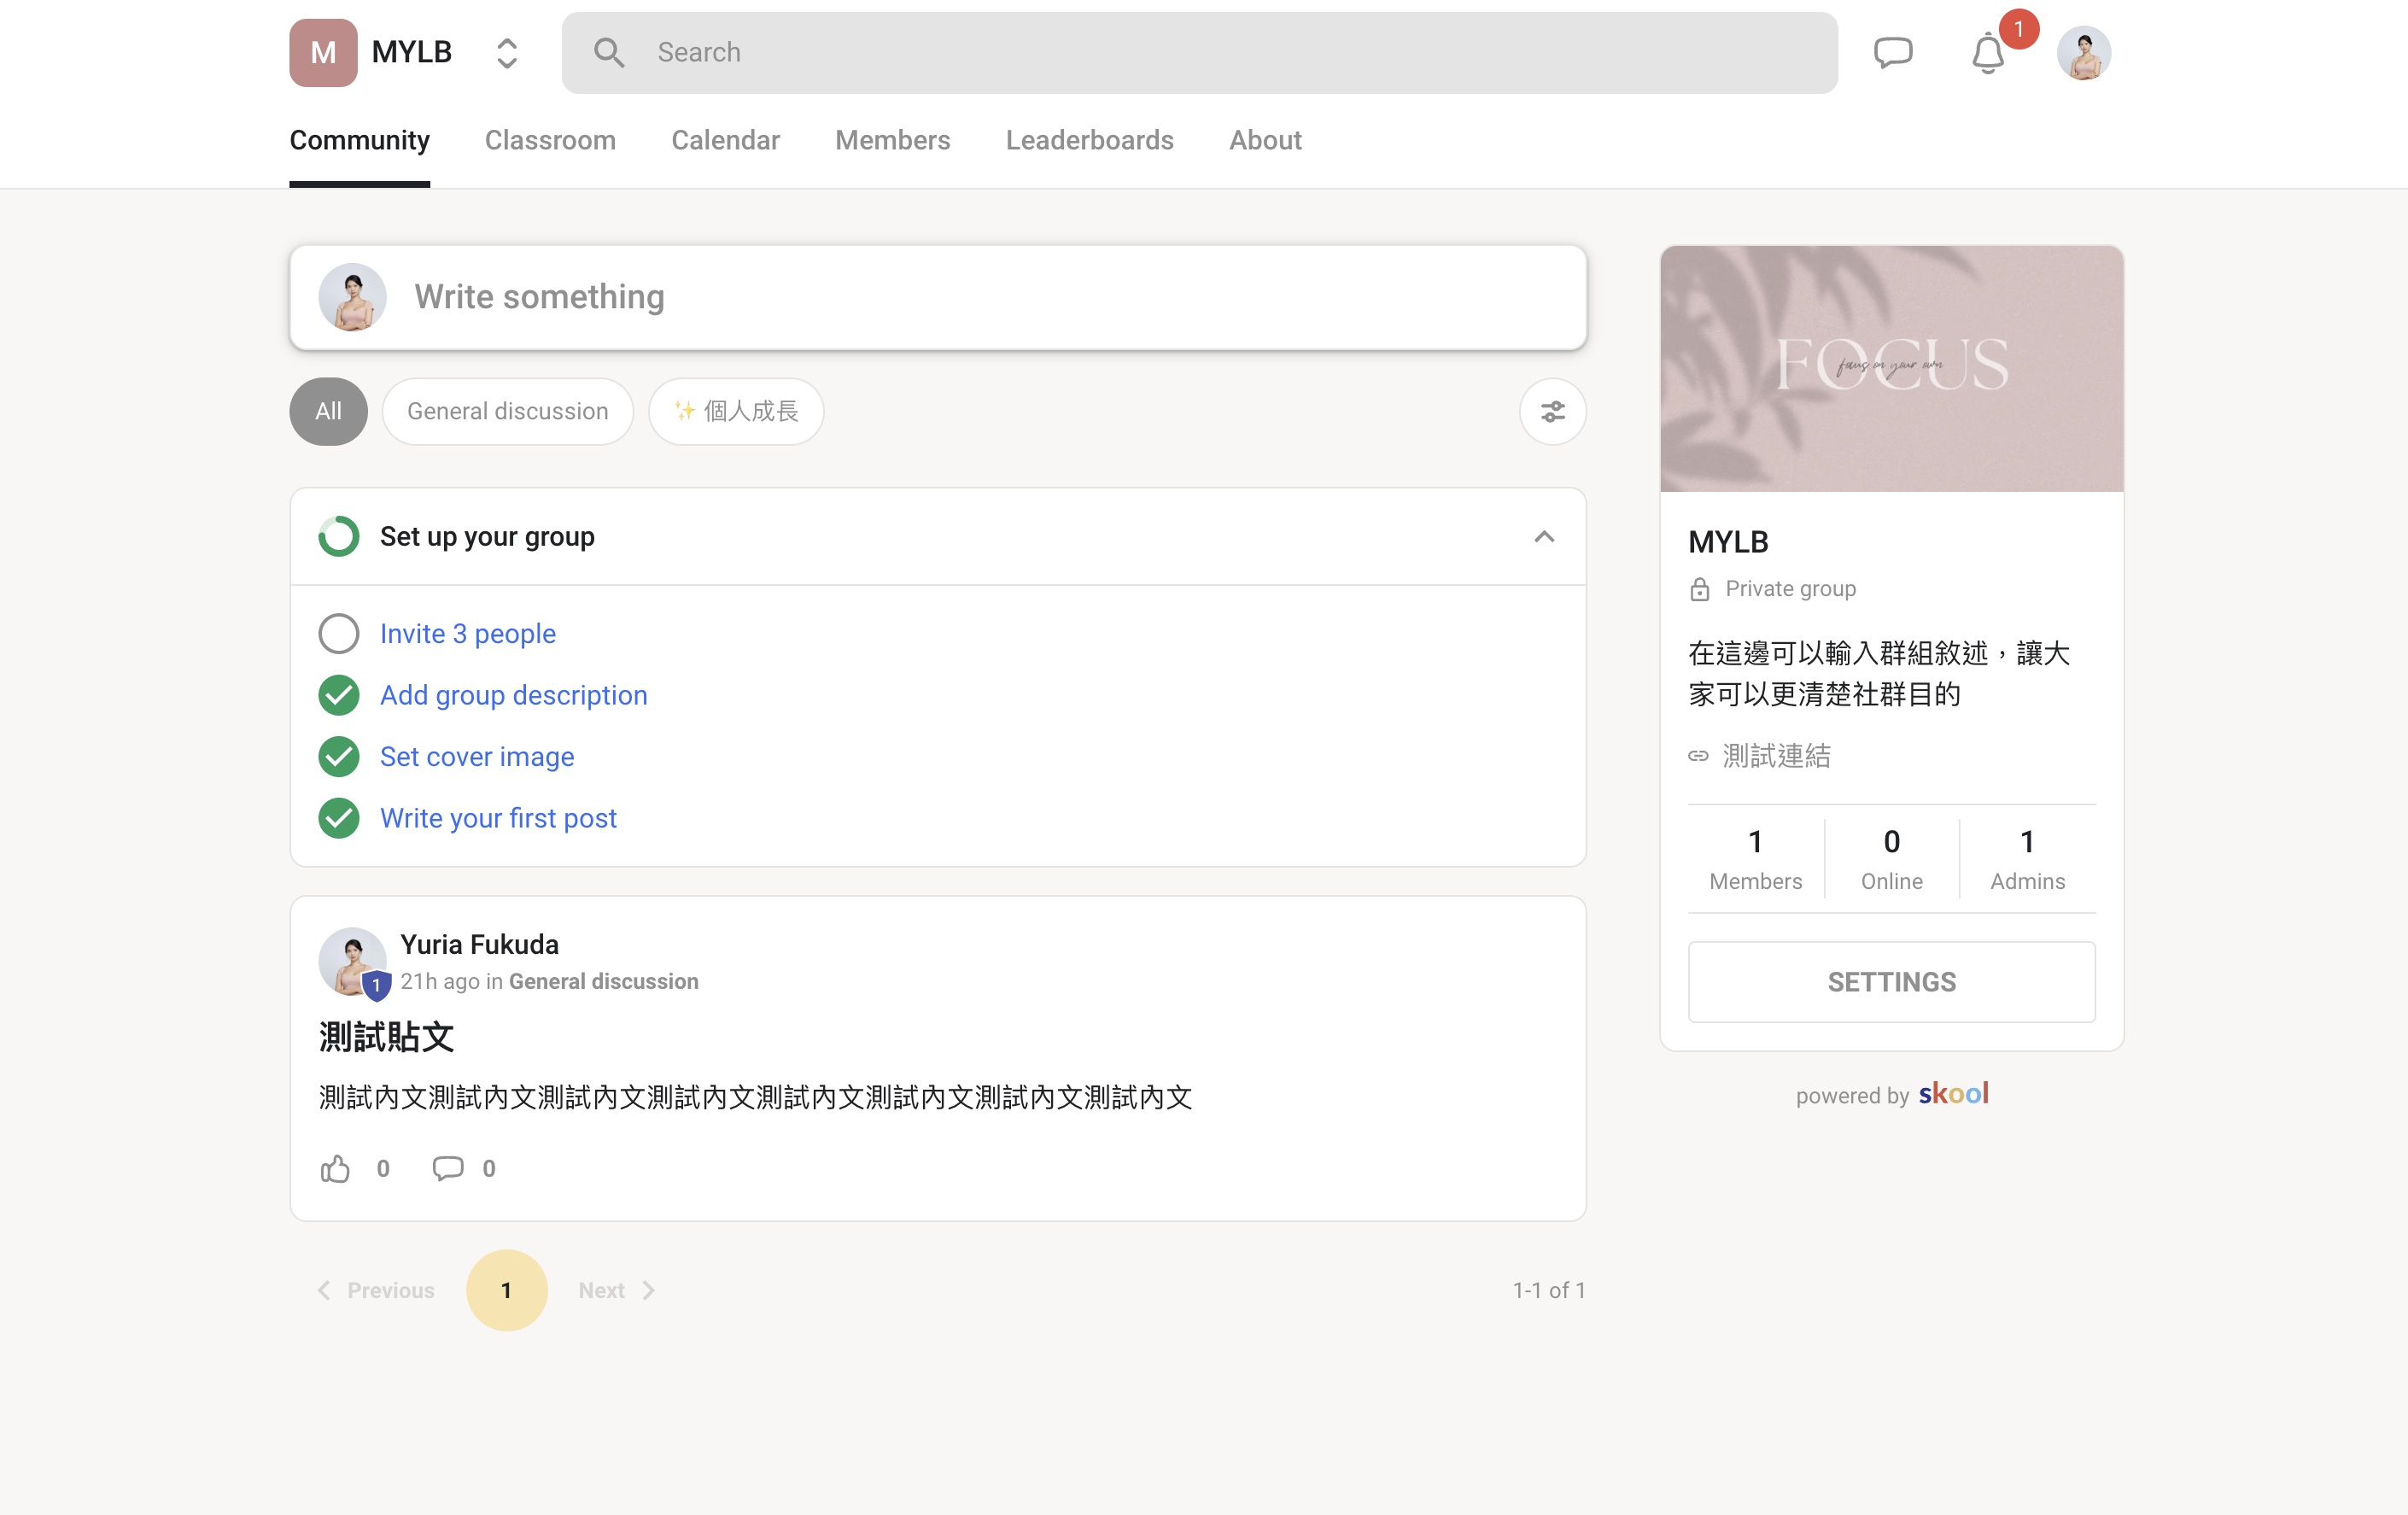Image resolution: width=2408 pixels, height=1515 pixels.
Task: Click the Add group description checkmark
Action: point(338,695)
